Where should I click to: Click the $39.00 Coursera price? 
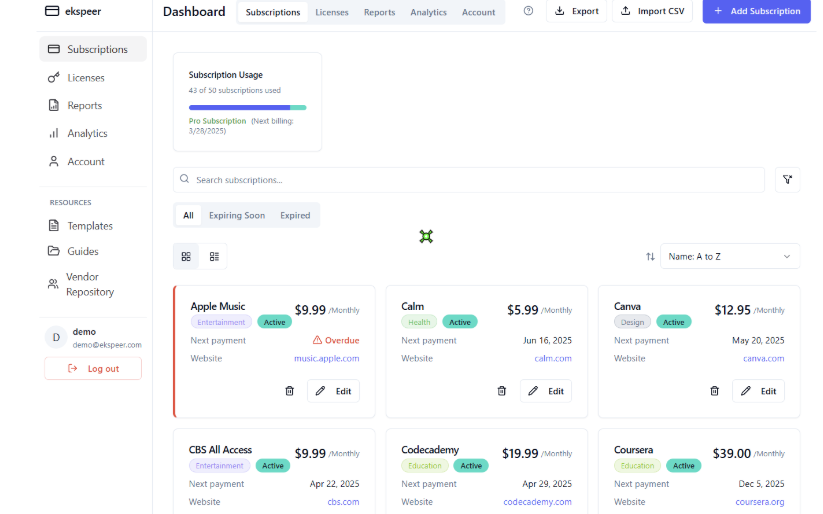731,453
